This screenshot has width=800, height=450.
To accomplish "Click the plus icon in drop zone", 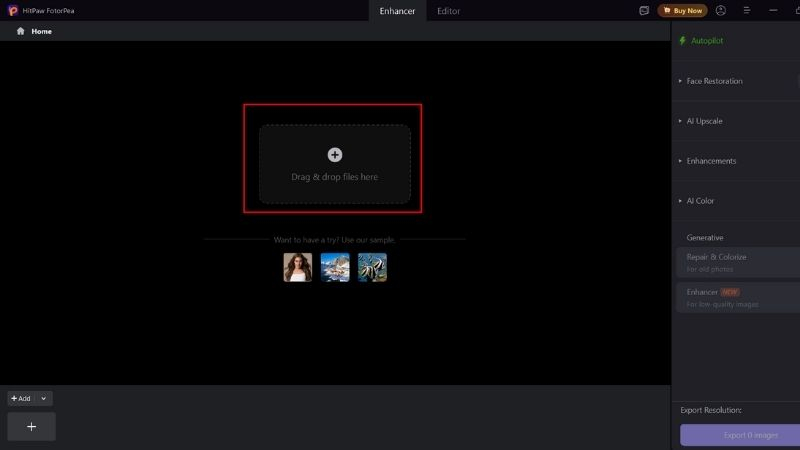I will (335, 155).
